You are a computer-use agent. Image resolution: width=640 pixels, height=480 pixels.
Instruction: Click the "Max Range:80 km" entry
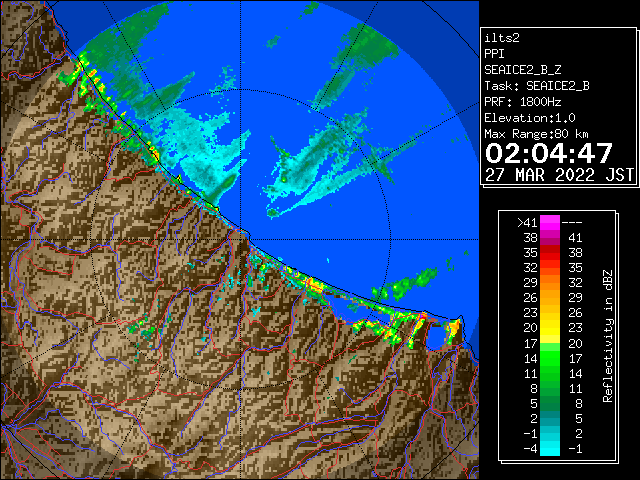(536, 134)
